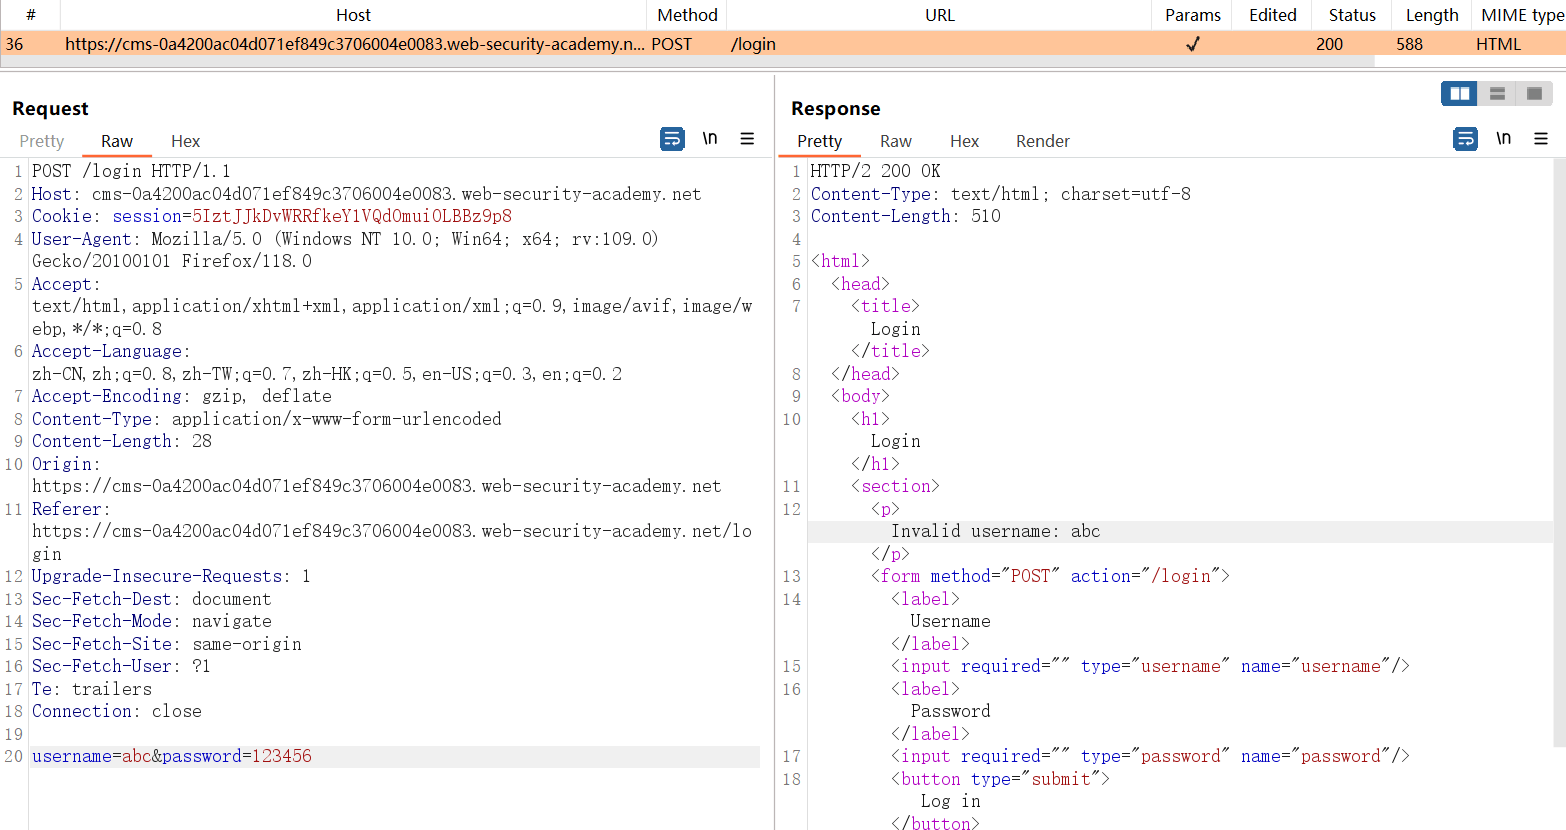The height and width of the screenshot is (830, 1566).
Task: Open the Request panel hamburger menu
Action: [747, 139]
